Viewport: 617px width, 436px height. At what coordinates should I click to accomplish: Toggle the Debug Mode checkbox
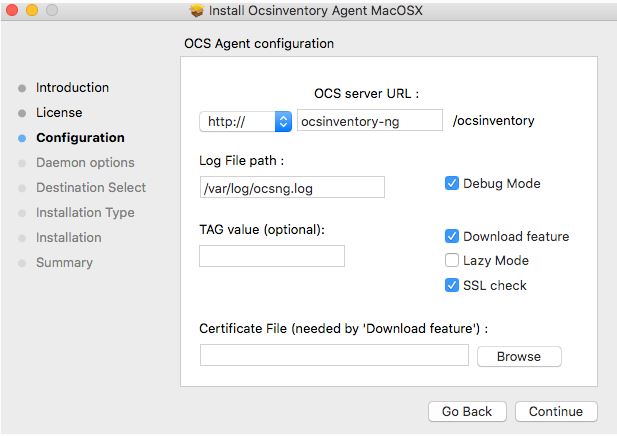point(452,183)
